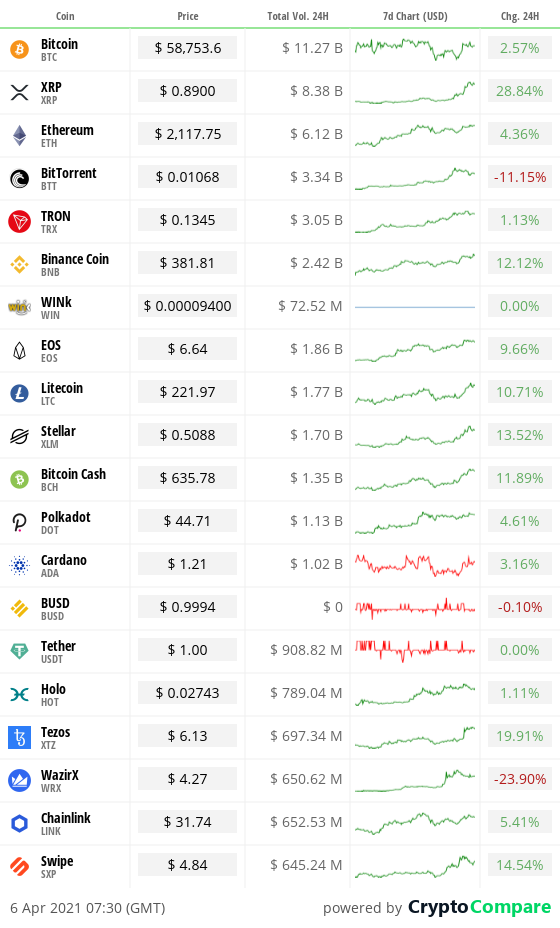Screen dimensions: 560x928
Task: Click the Cardano dotted logo icon
Action: click(x=20, y=565)
